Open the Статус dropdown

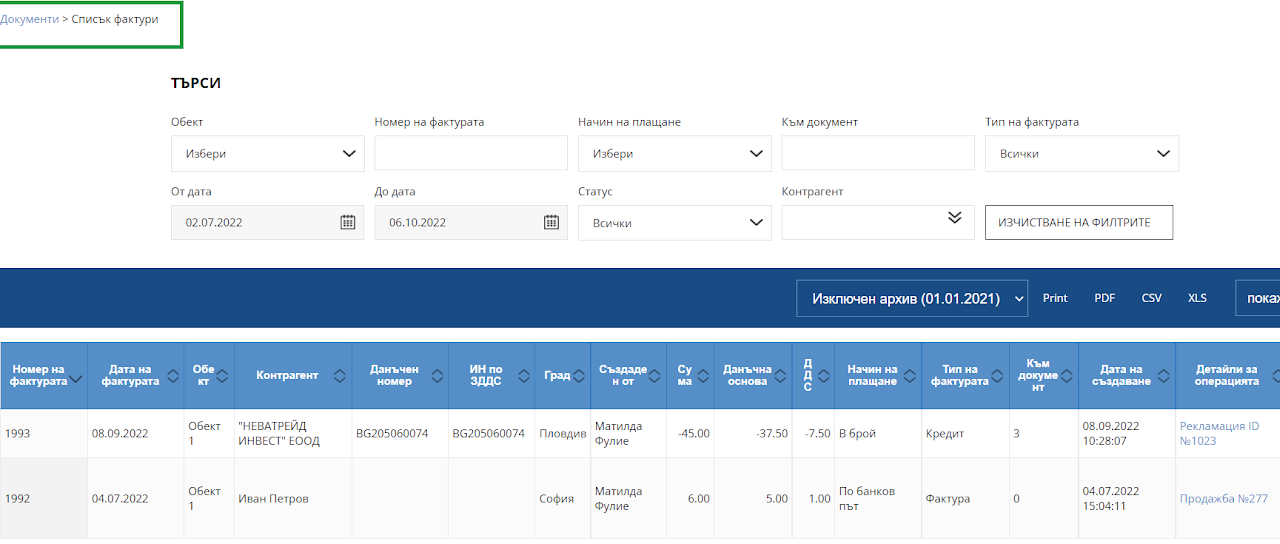(674, 223)
